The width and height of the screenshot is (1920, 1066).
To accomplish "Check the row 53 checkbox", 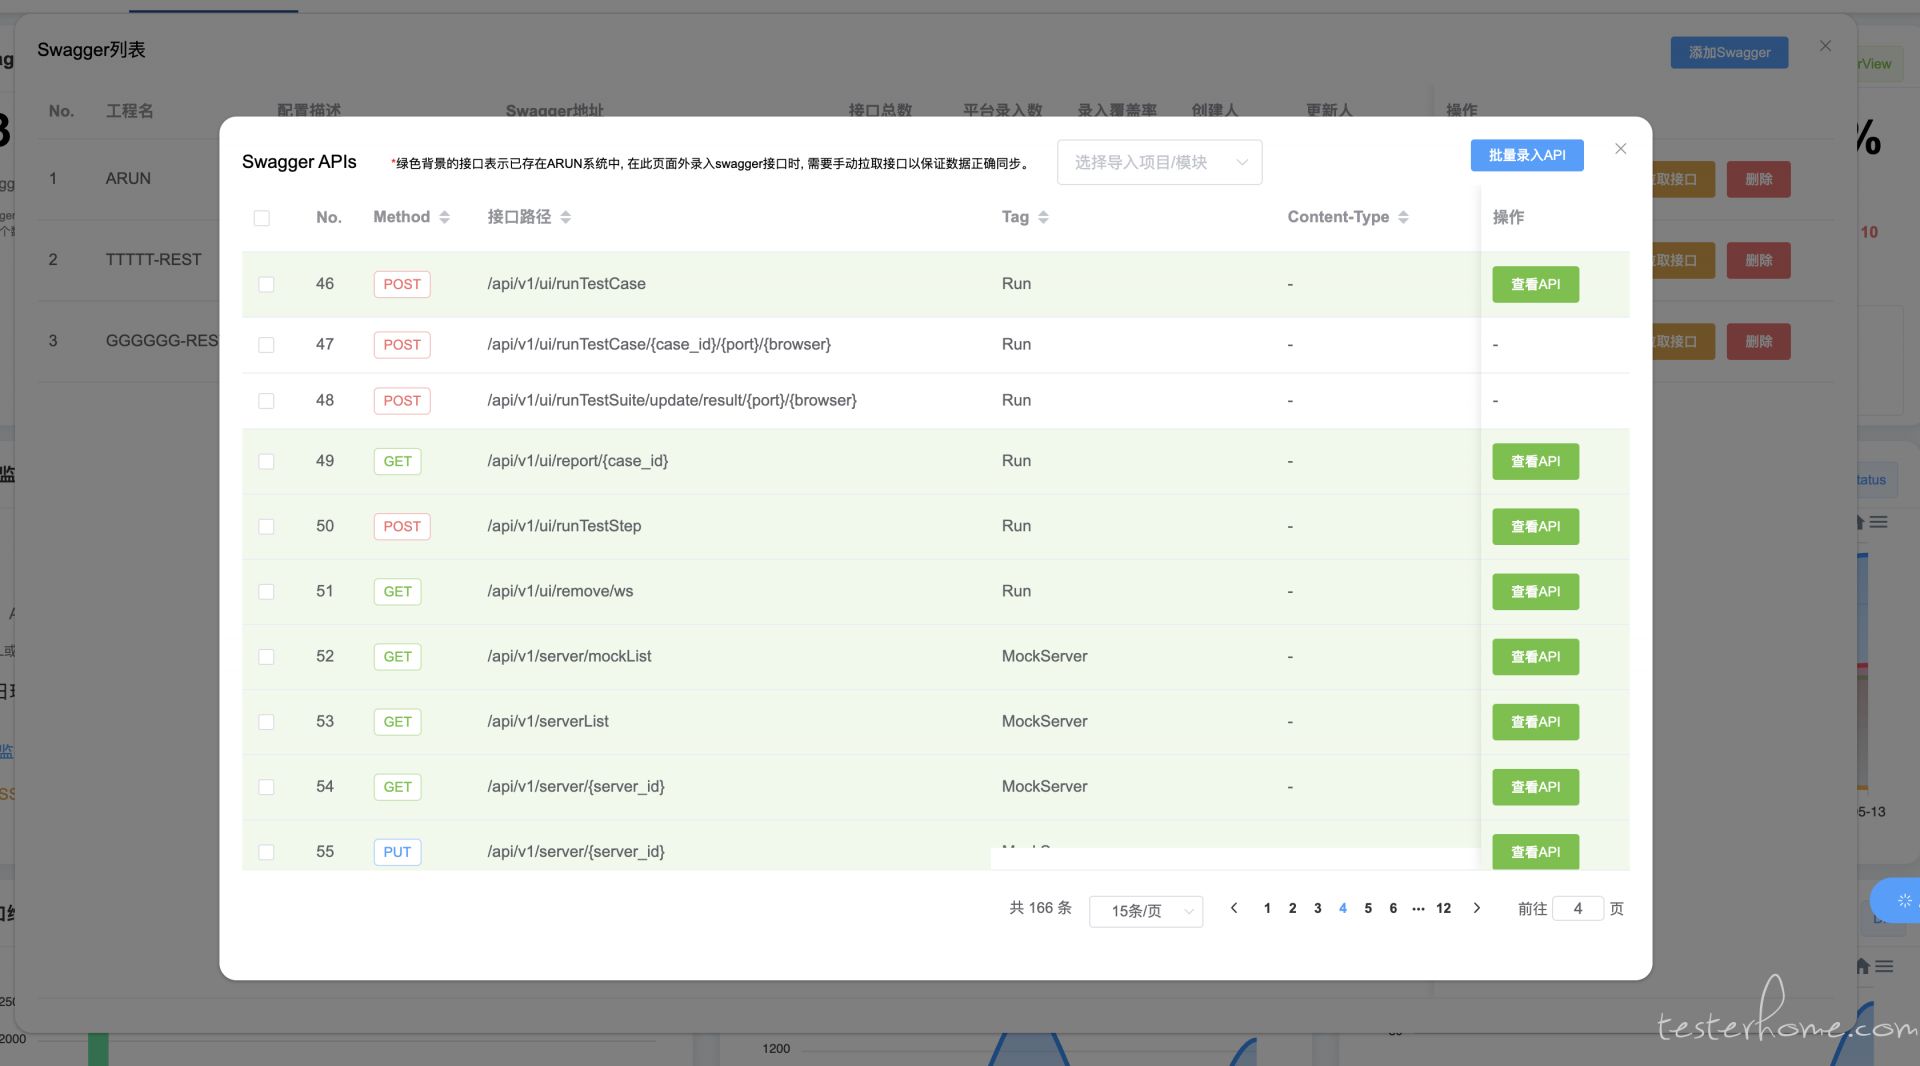I will click(266, 722).
